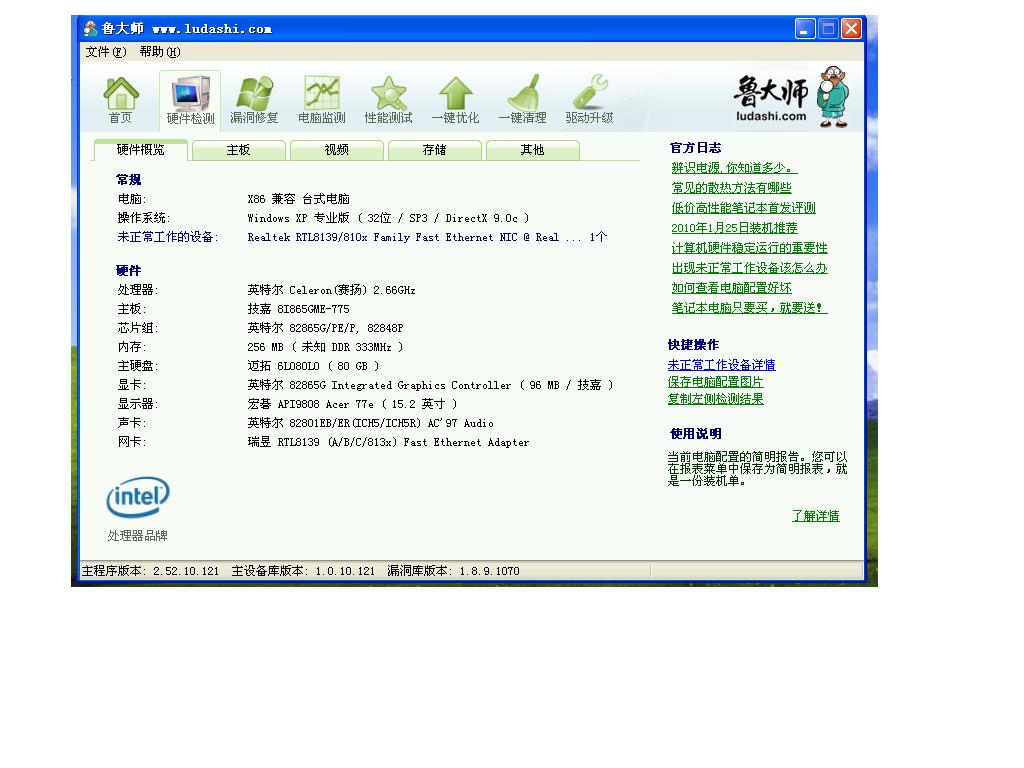Click the 复制左侧检测结果 quick action
The width and height of the screenshot is (1024, 768).
coord(715,399)
